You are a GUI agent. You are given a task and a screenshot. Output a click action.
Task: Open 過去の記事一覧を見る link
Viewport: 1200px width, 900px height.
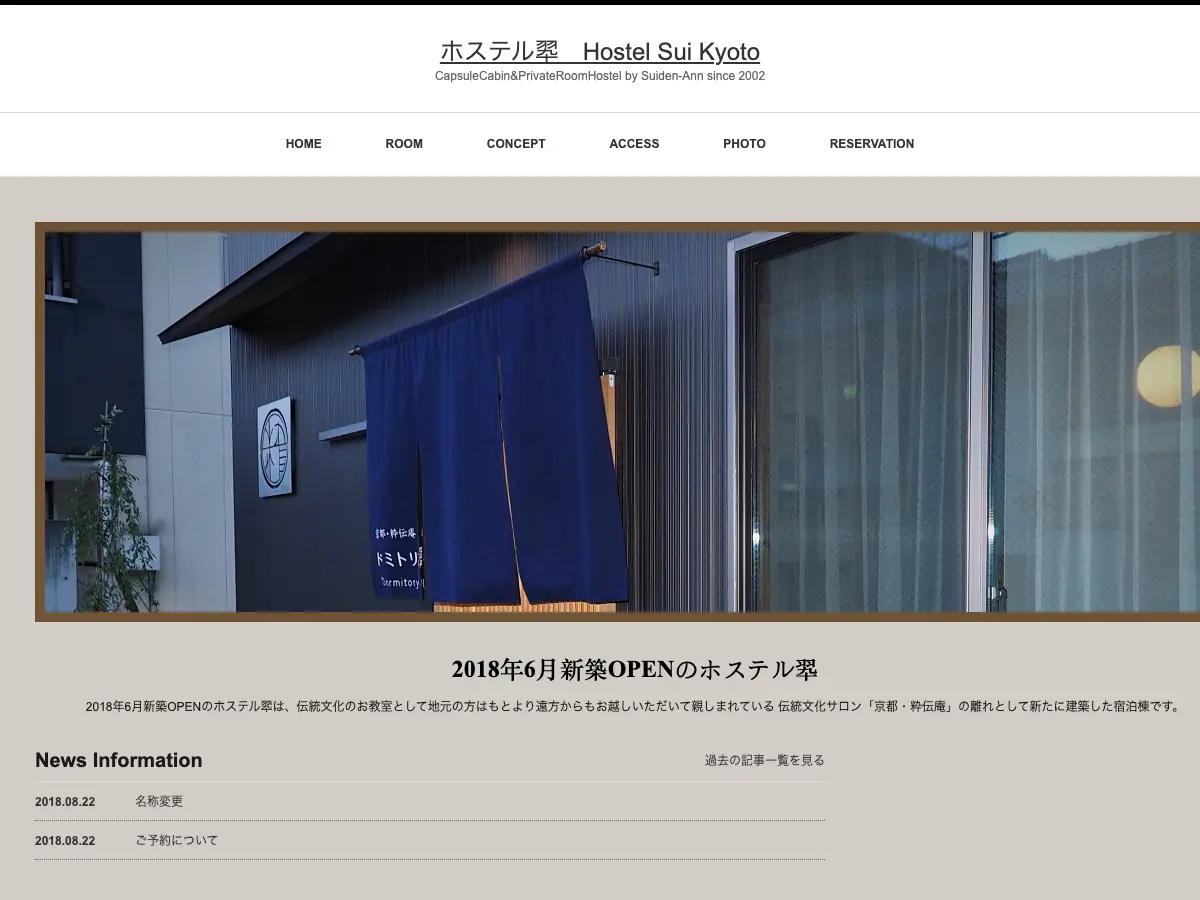pyautogui.click(x=765, y=760)
